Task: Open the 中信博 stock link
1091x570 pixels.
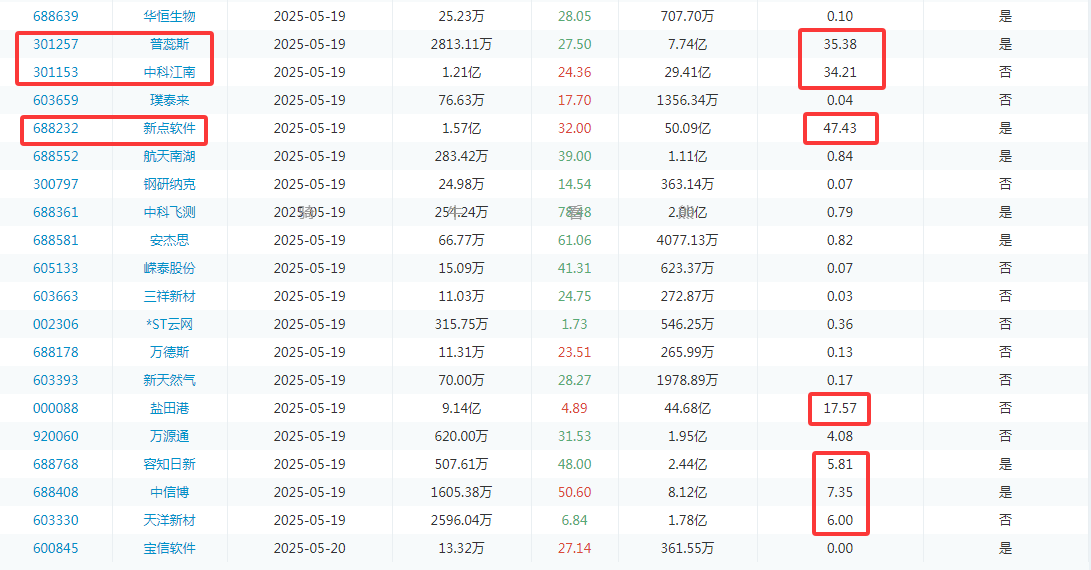Action: [x=169, y=492]
